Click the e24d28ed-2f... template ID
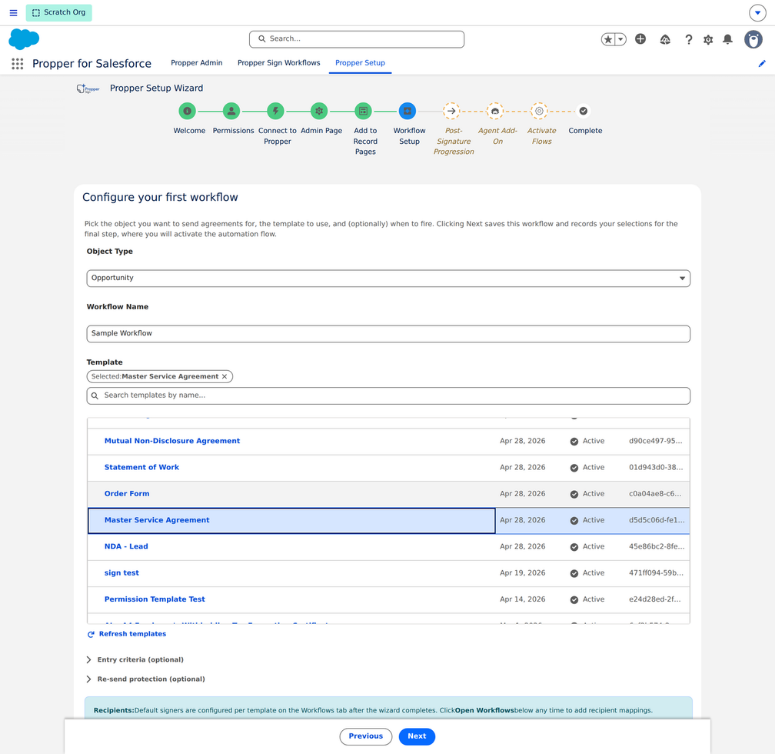The height and width of the screenshot is (754, 776). 655,599
